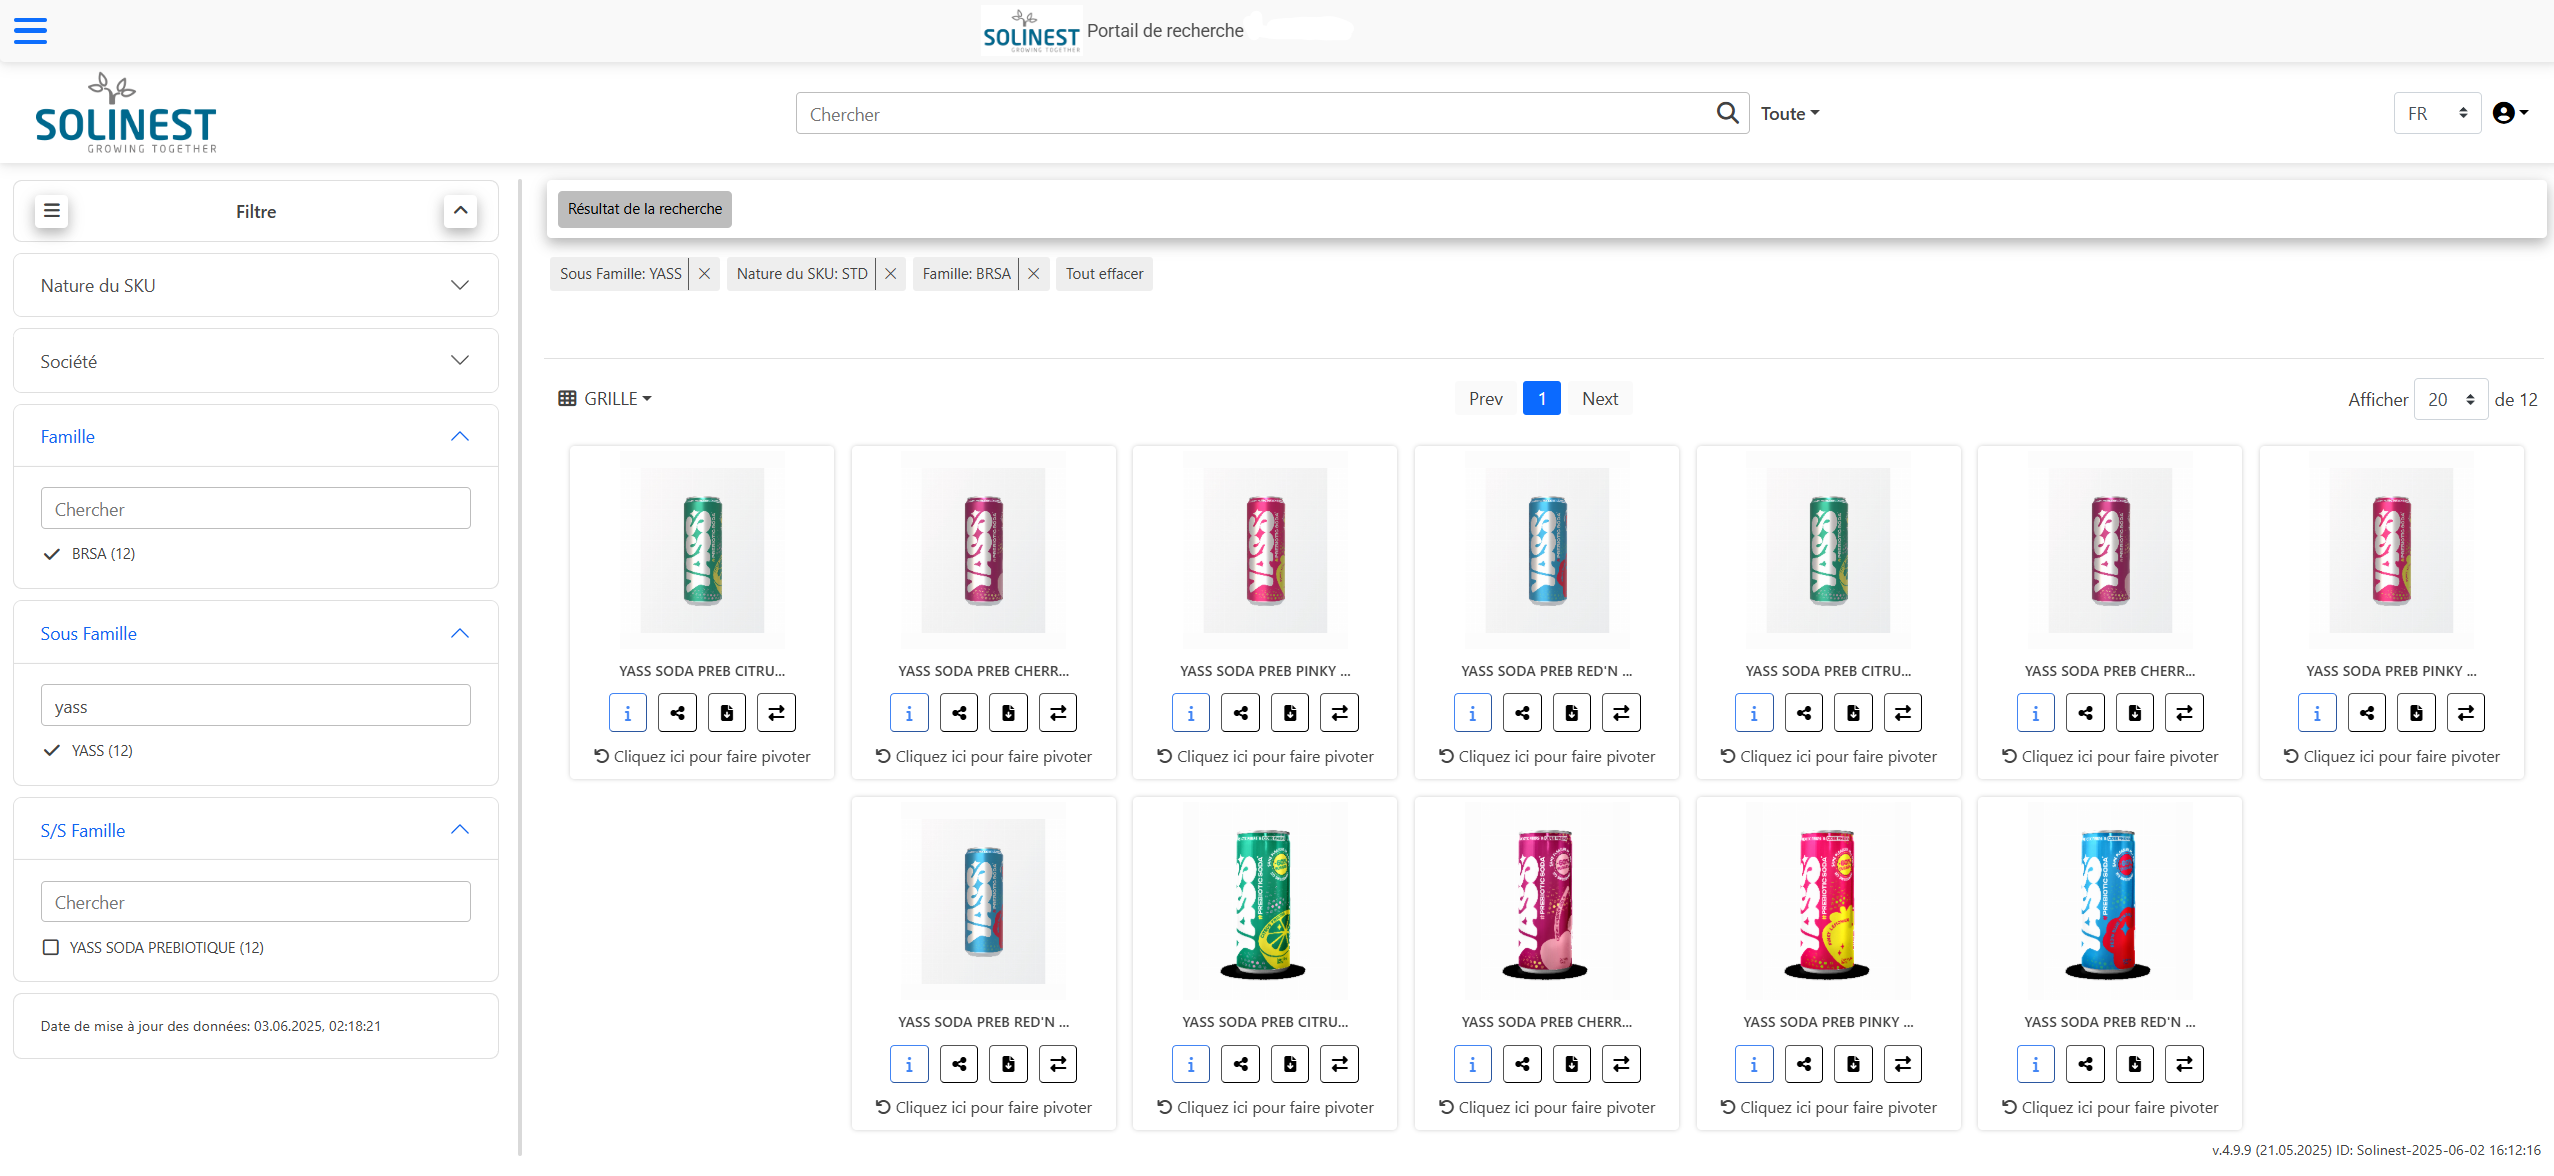
Task: Collapse the Famille filter section
Action: click(x=256, y=436)
